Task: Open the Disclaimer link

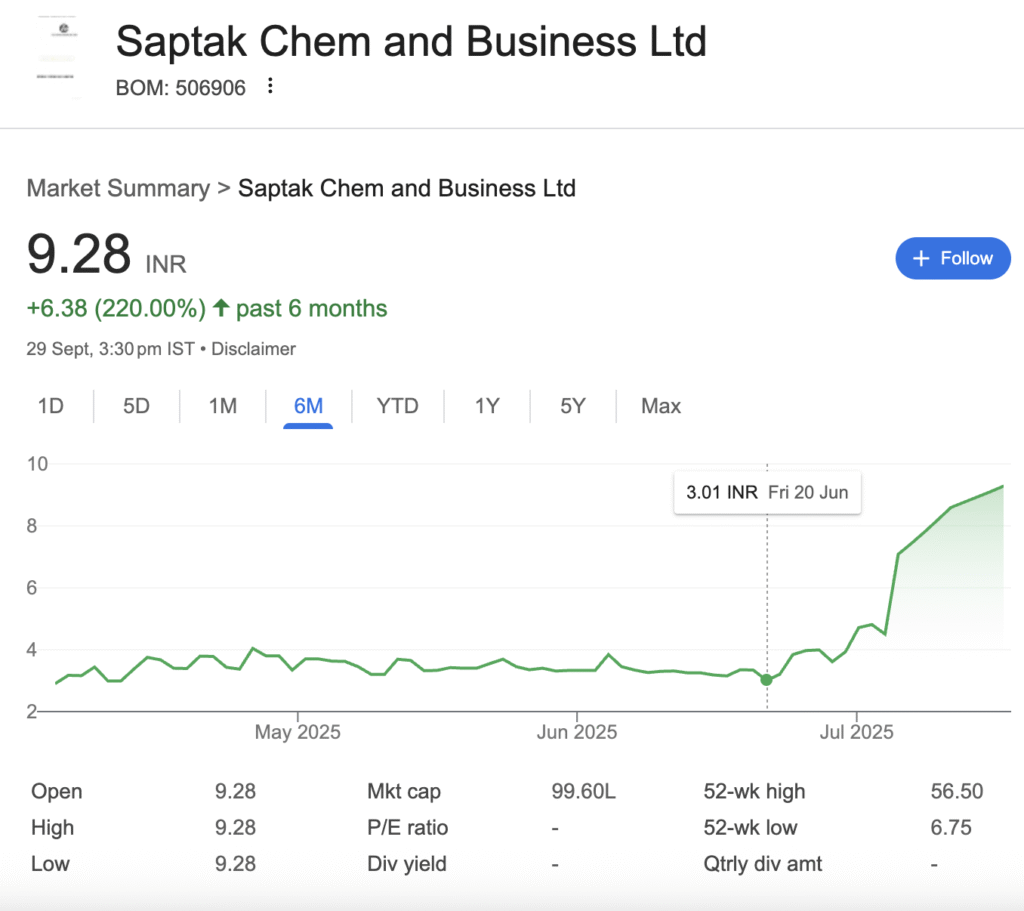Action: coord(254,349)
